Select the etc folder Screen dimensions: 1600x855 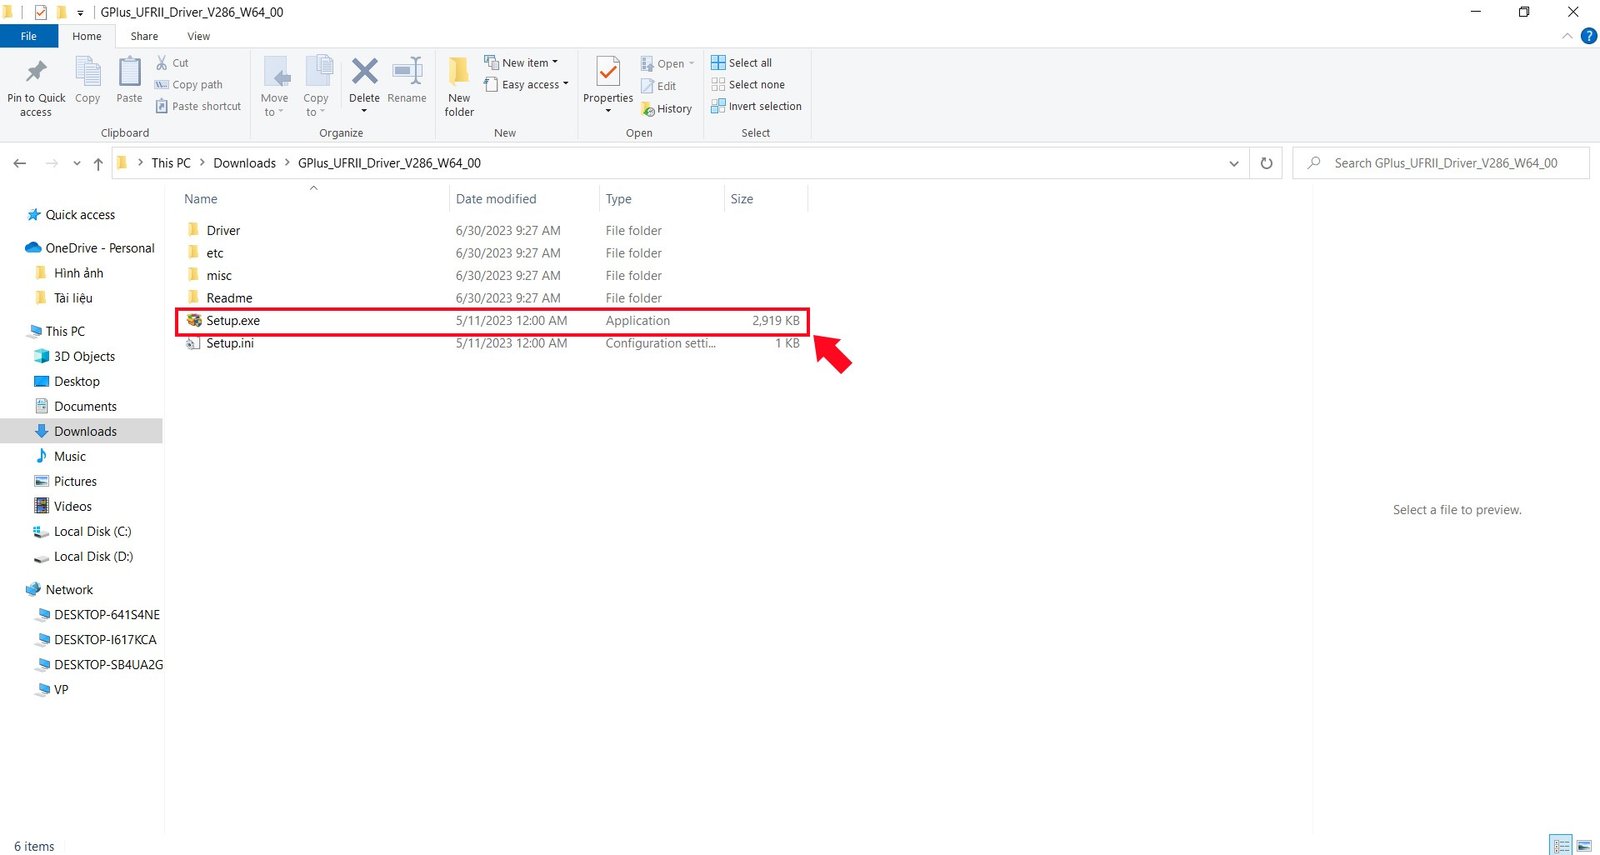tap(215, 253)
